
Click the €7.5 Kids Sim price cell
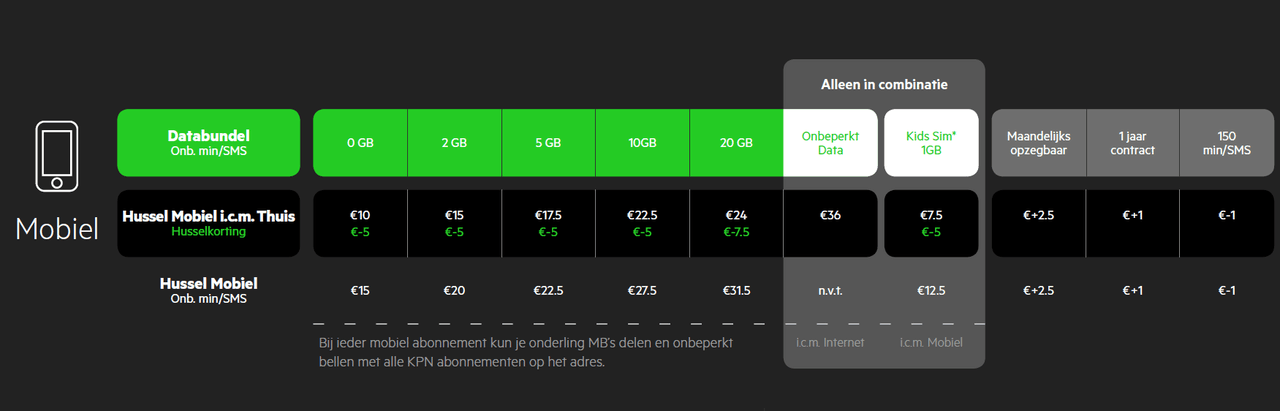(x=931, y=223)
